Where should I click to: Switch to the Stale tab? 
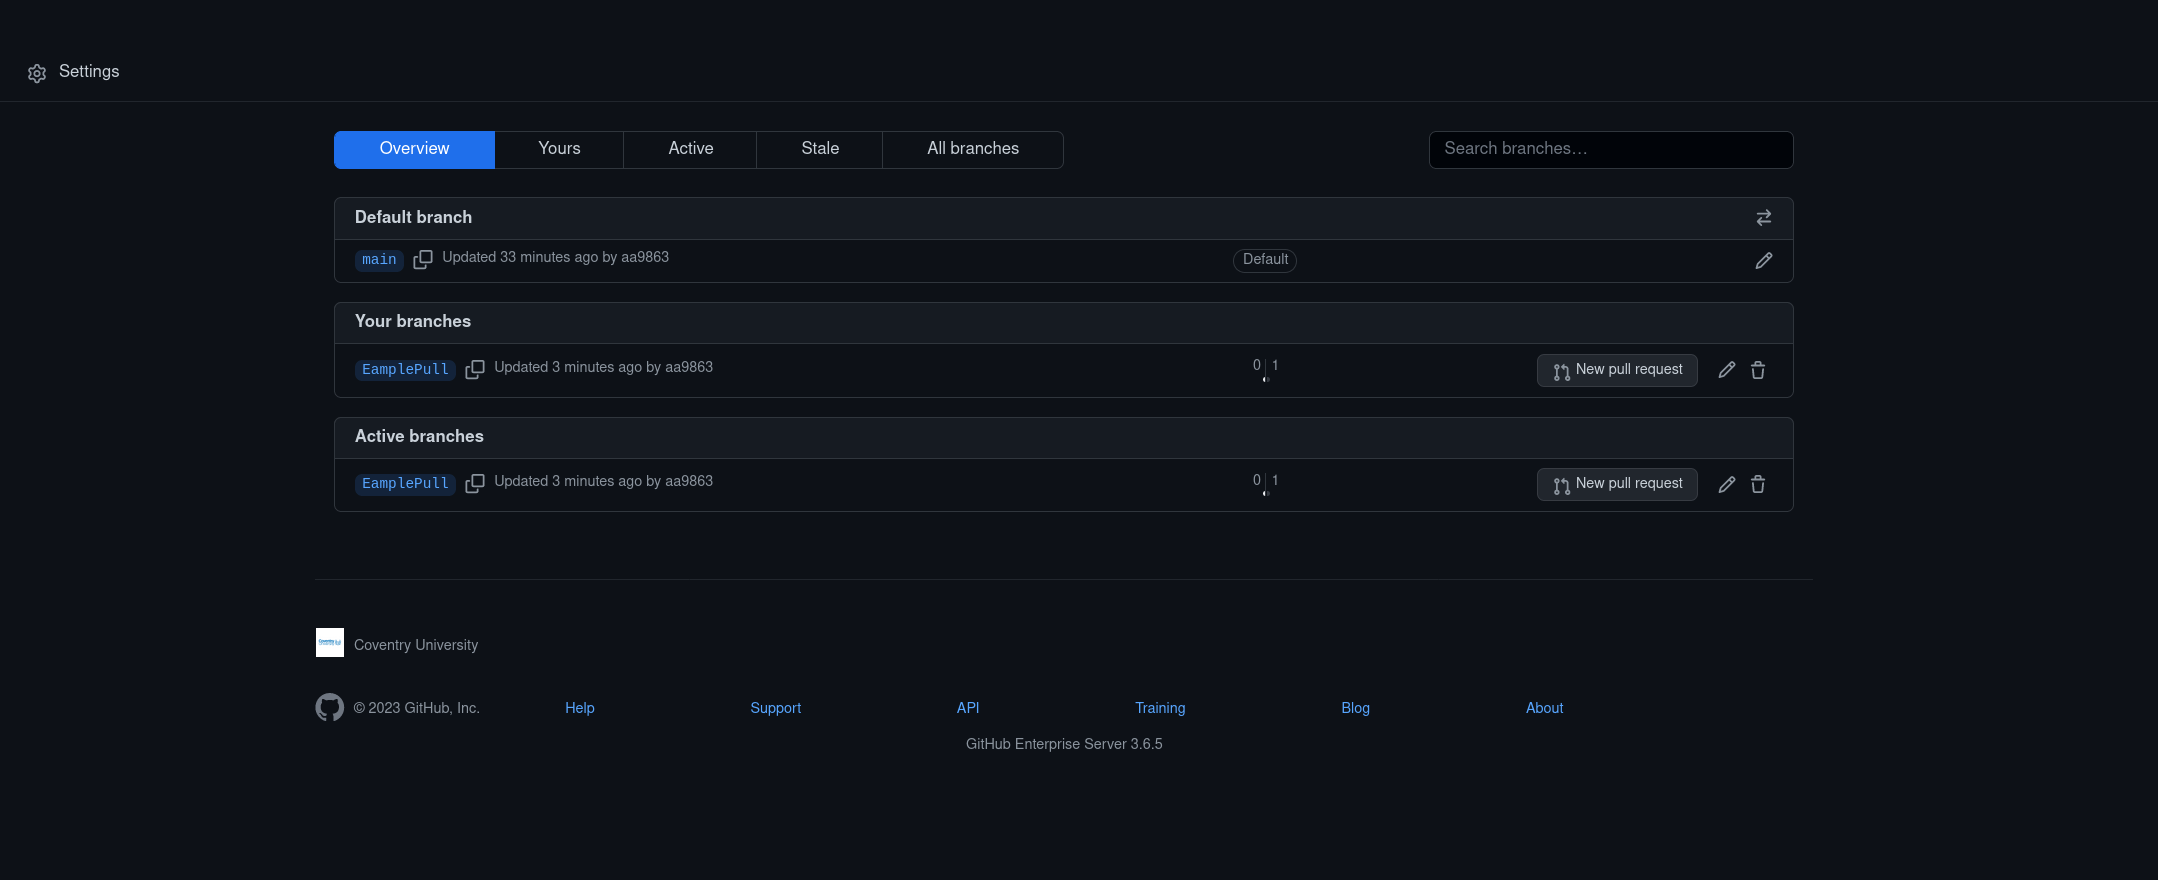(x=819, y=149)
